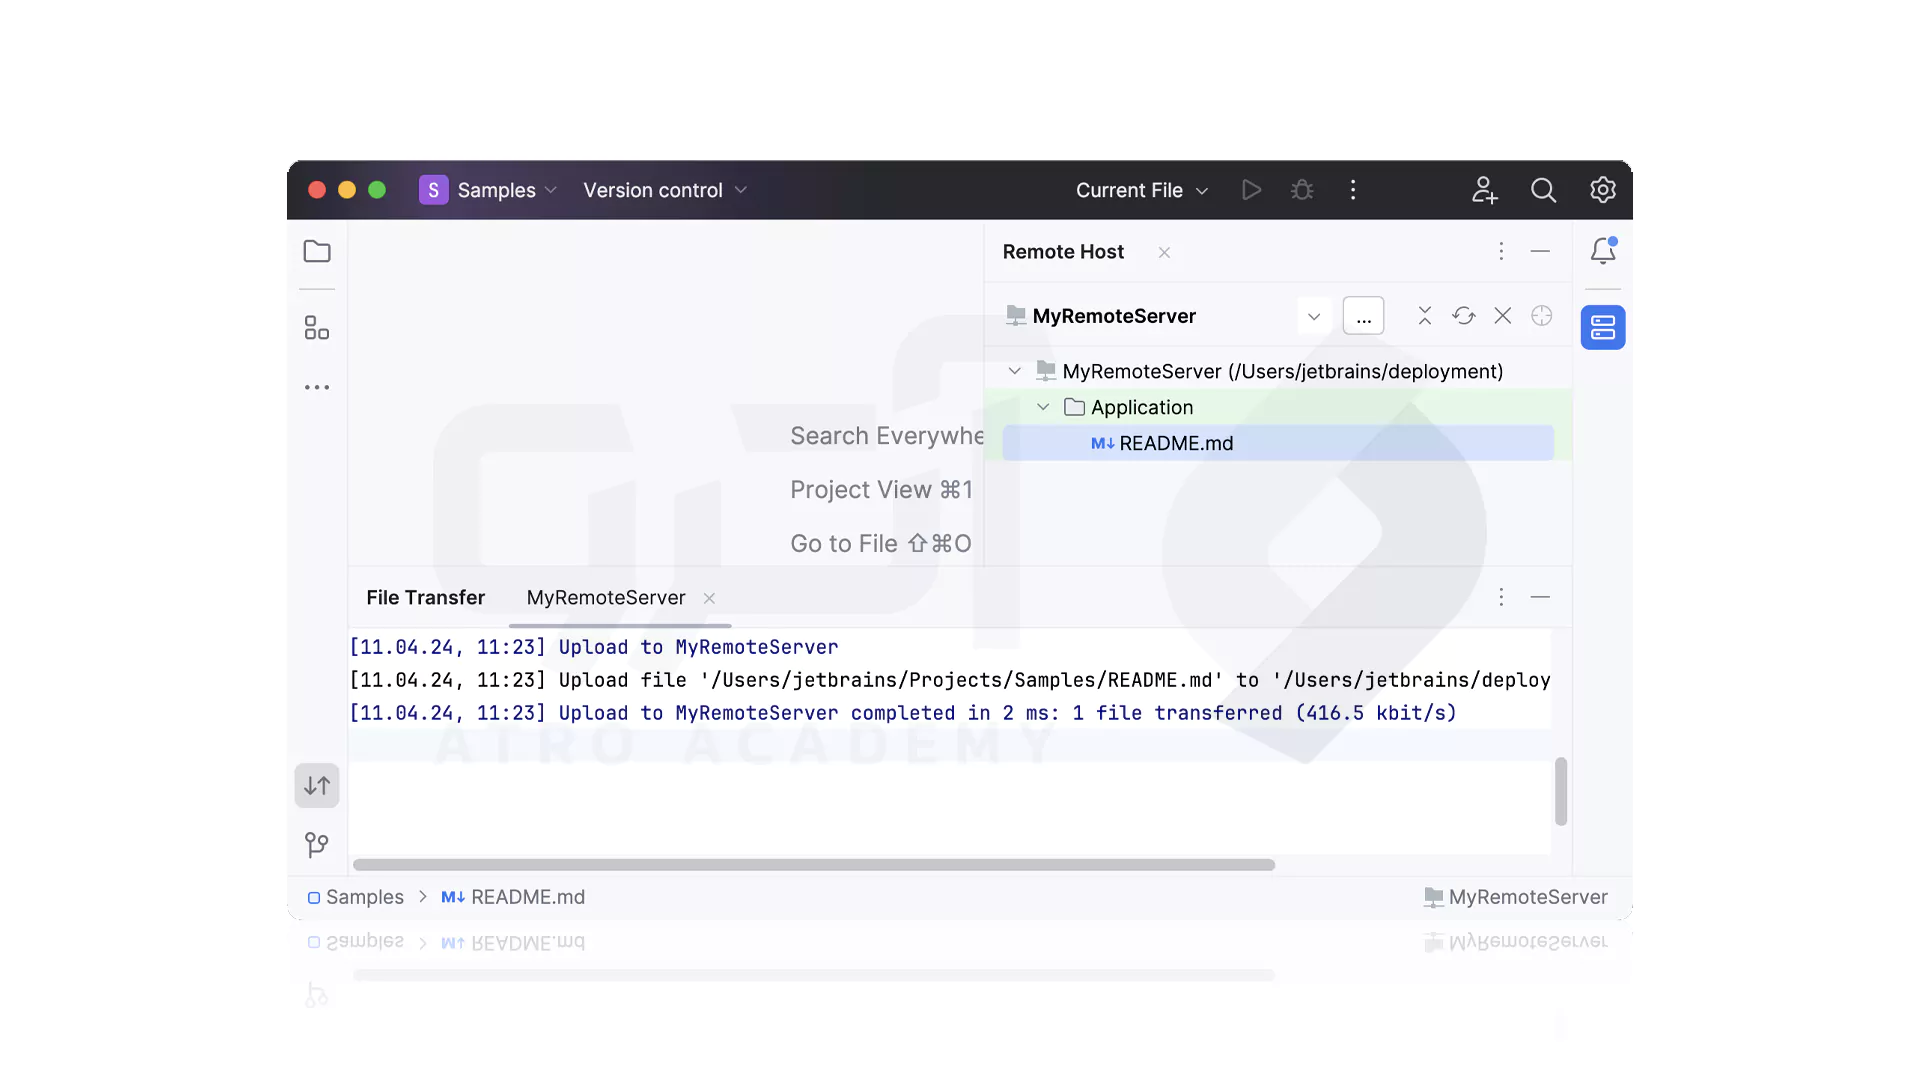Open More Actions menu in title bar
The width and height of the screenshot is (1920, 1080).
pos(1353,190)
